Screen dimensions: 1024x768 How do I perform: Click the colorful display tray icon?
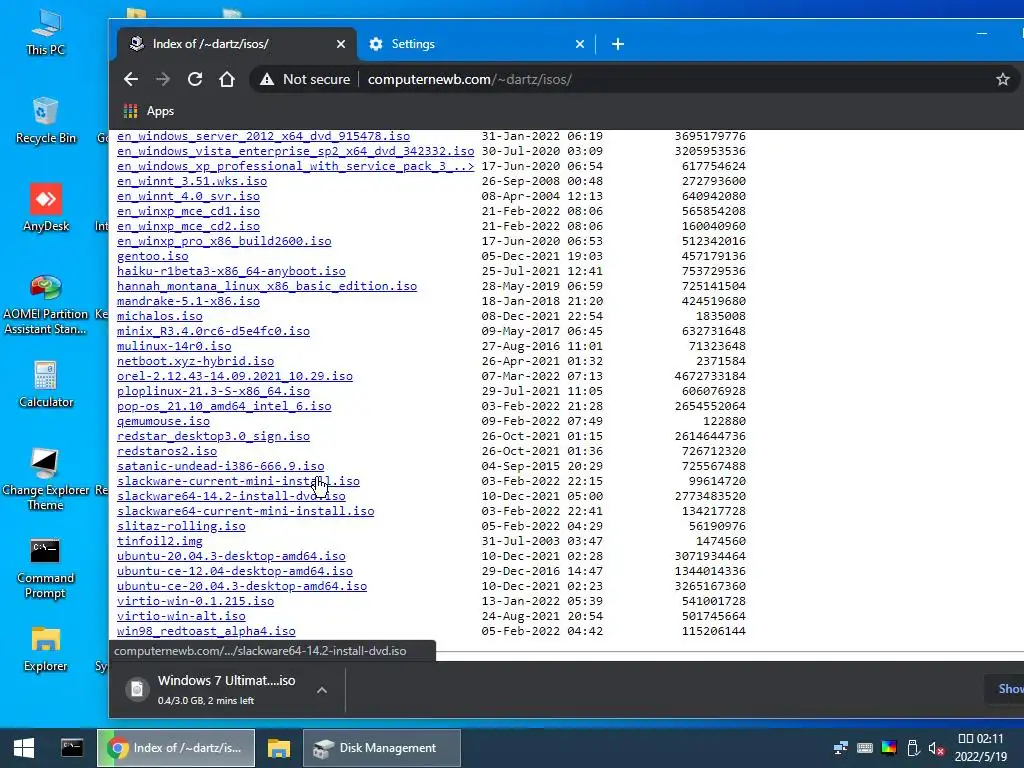tap(889, 748)
